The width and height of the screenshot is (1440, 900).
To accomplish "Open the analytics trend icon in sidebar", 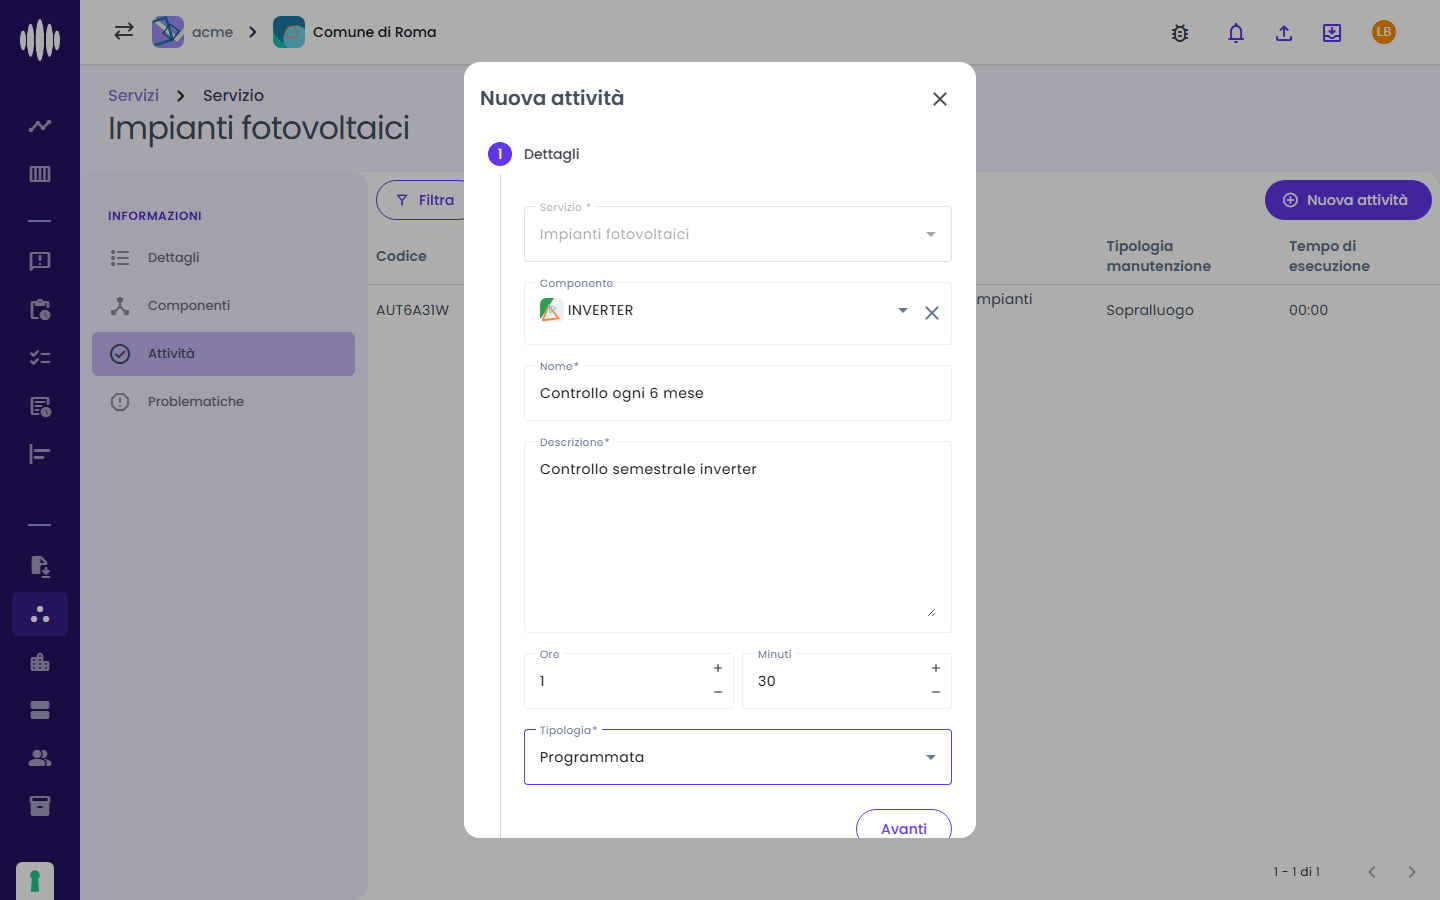I will [40, 126].
